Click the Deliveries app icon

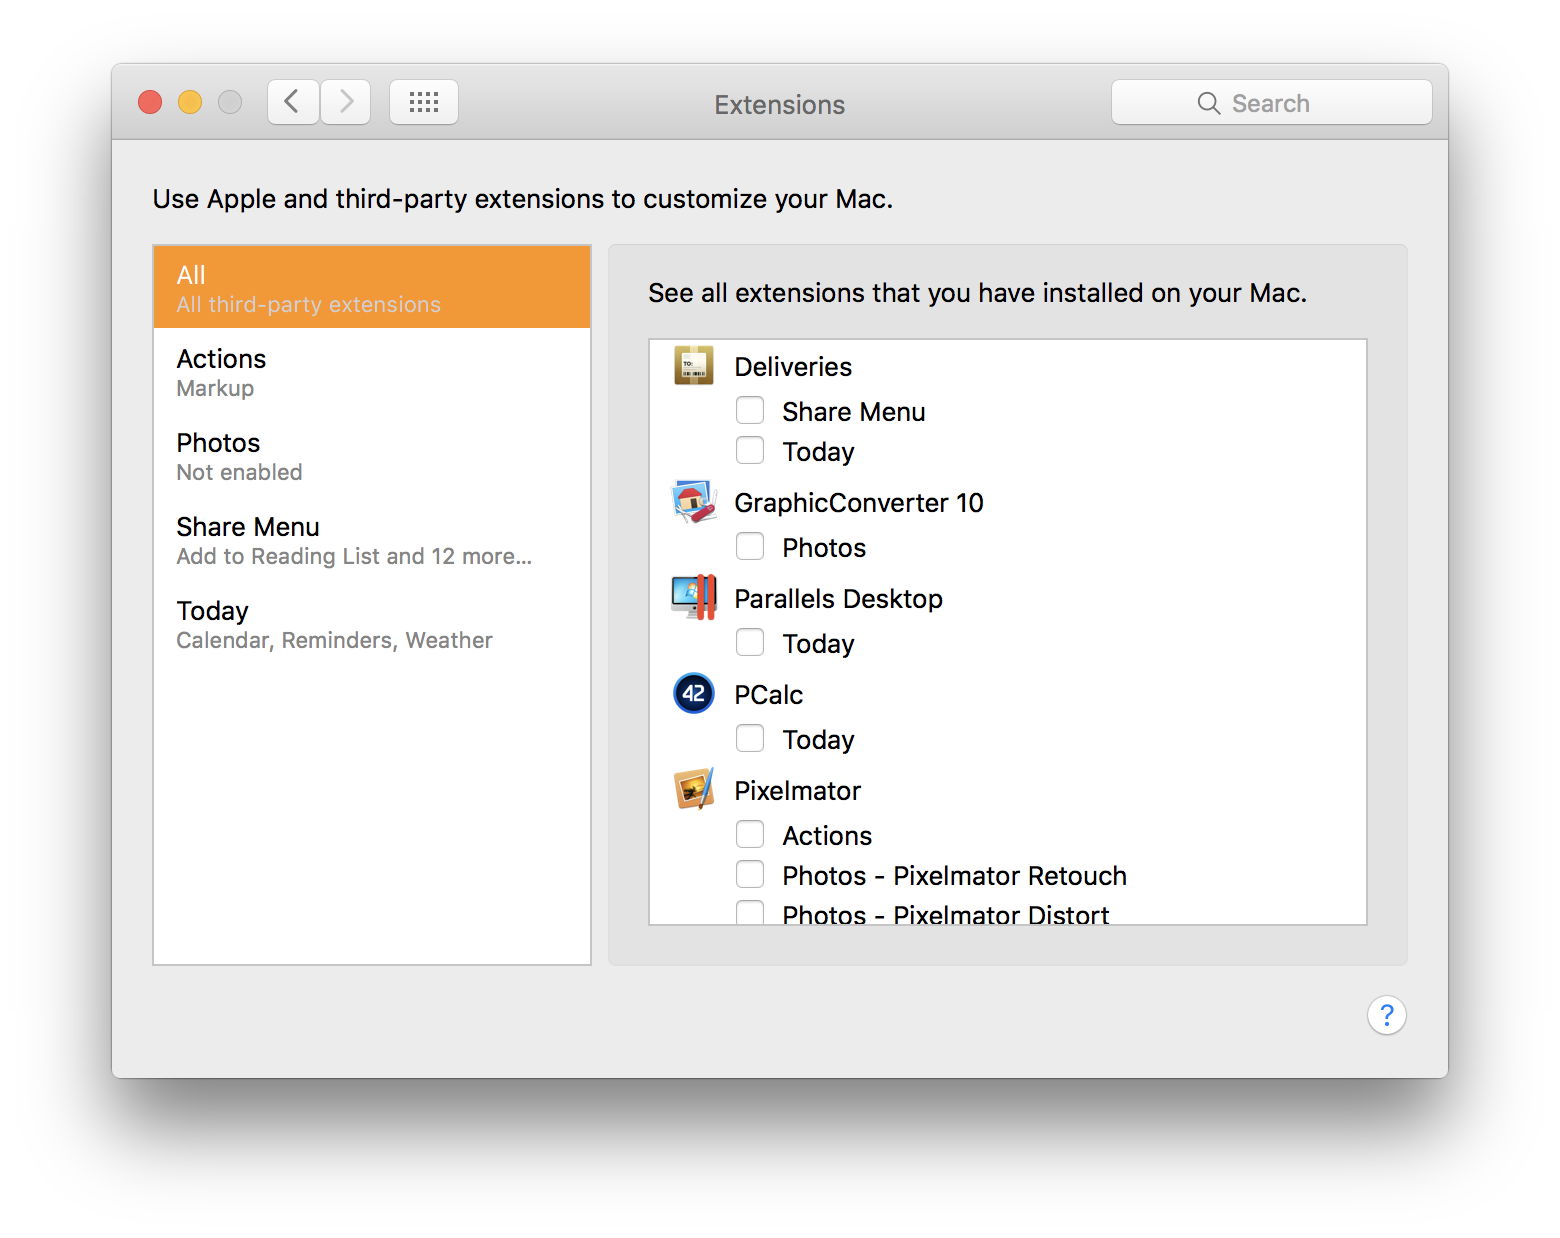pyautogui.click(x=693, y=366)
